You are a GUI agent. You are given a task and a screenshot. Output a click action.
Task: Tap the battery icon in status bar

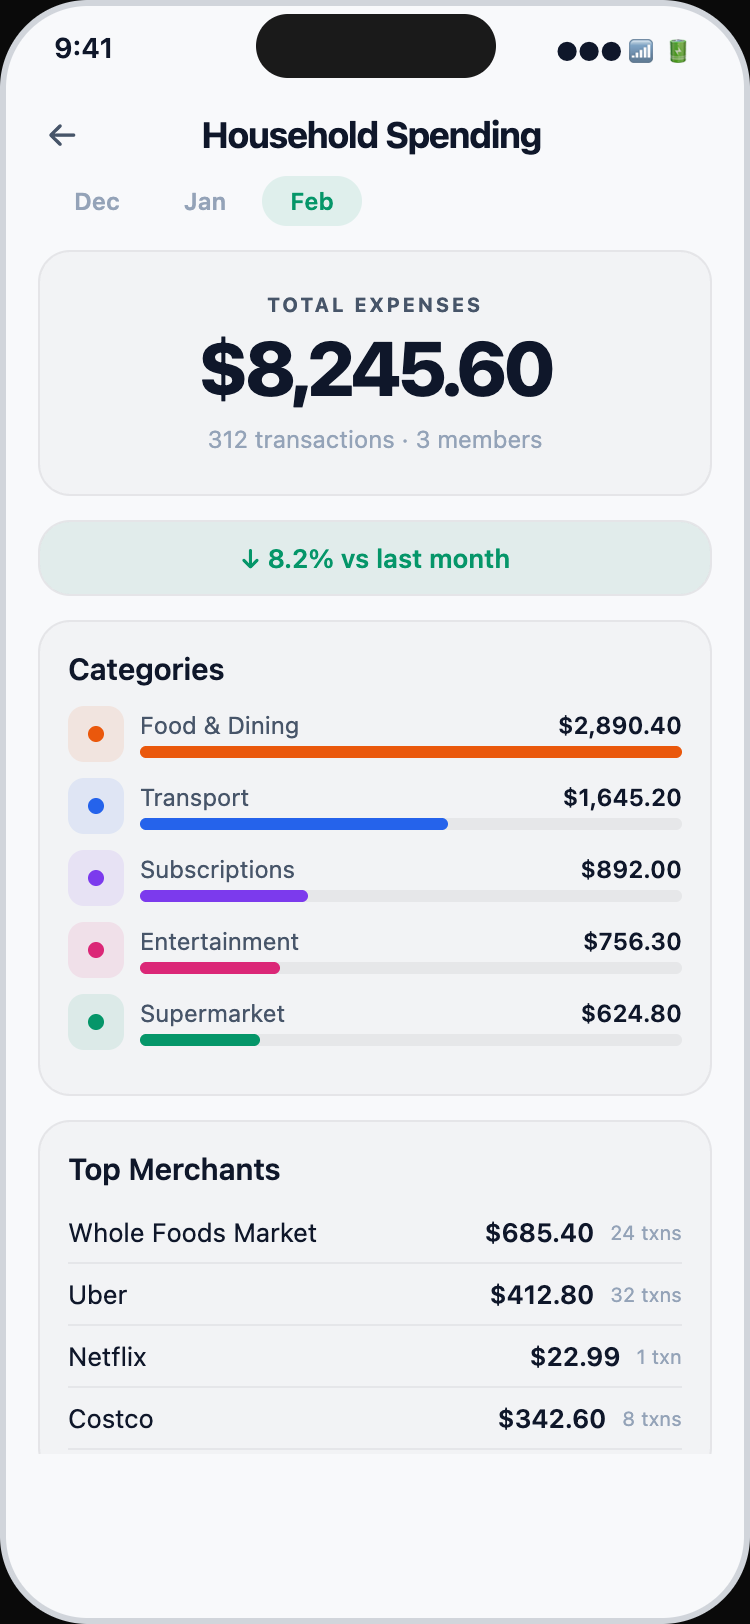click(678, 51)
